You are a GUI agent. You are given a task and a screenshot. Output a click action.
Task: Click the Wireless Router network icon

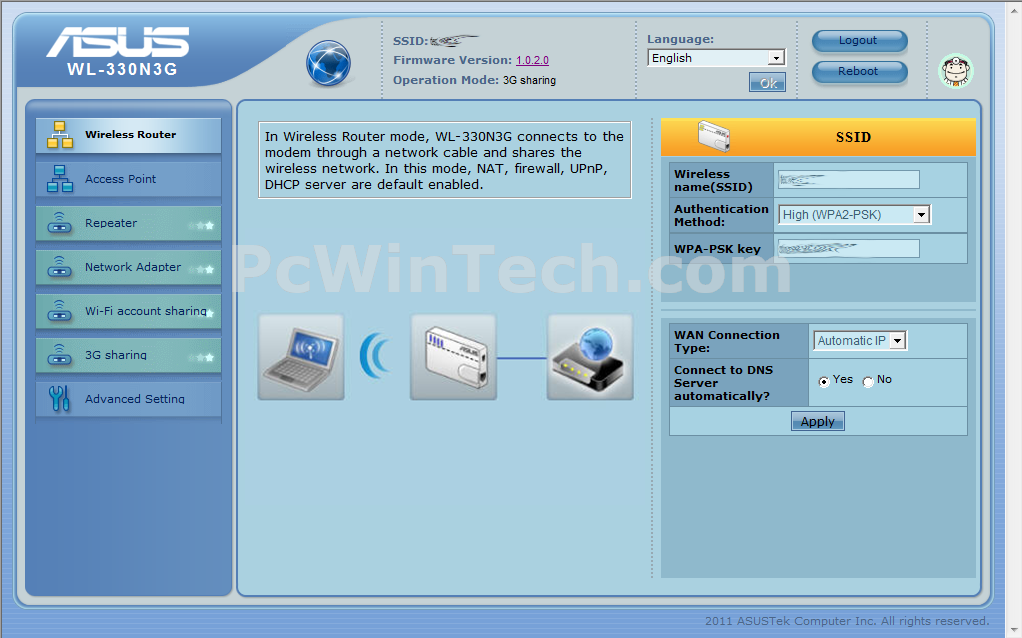(x=59, y=135)
